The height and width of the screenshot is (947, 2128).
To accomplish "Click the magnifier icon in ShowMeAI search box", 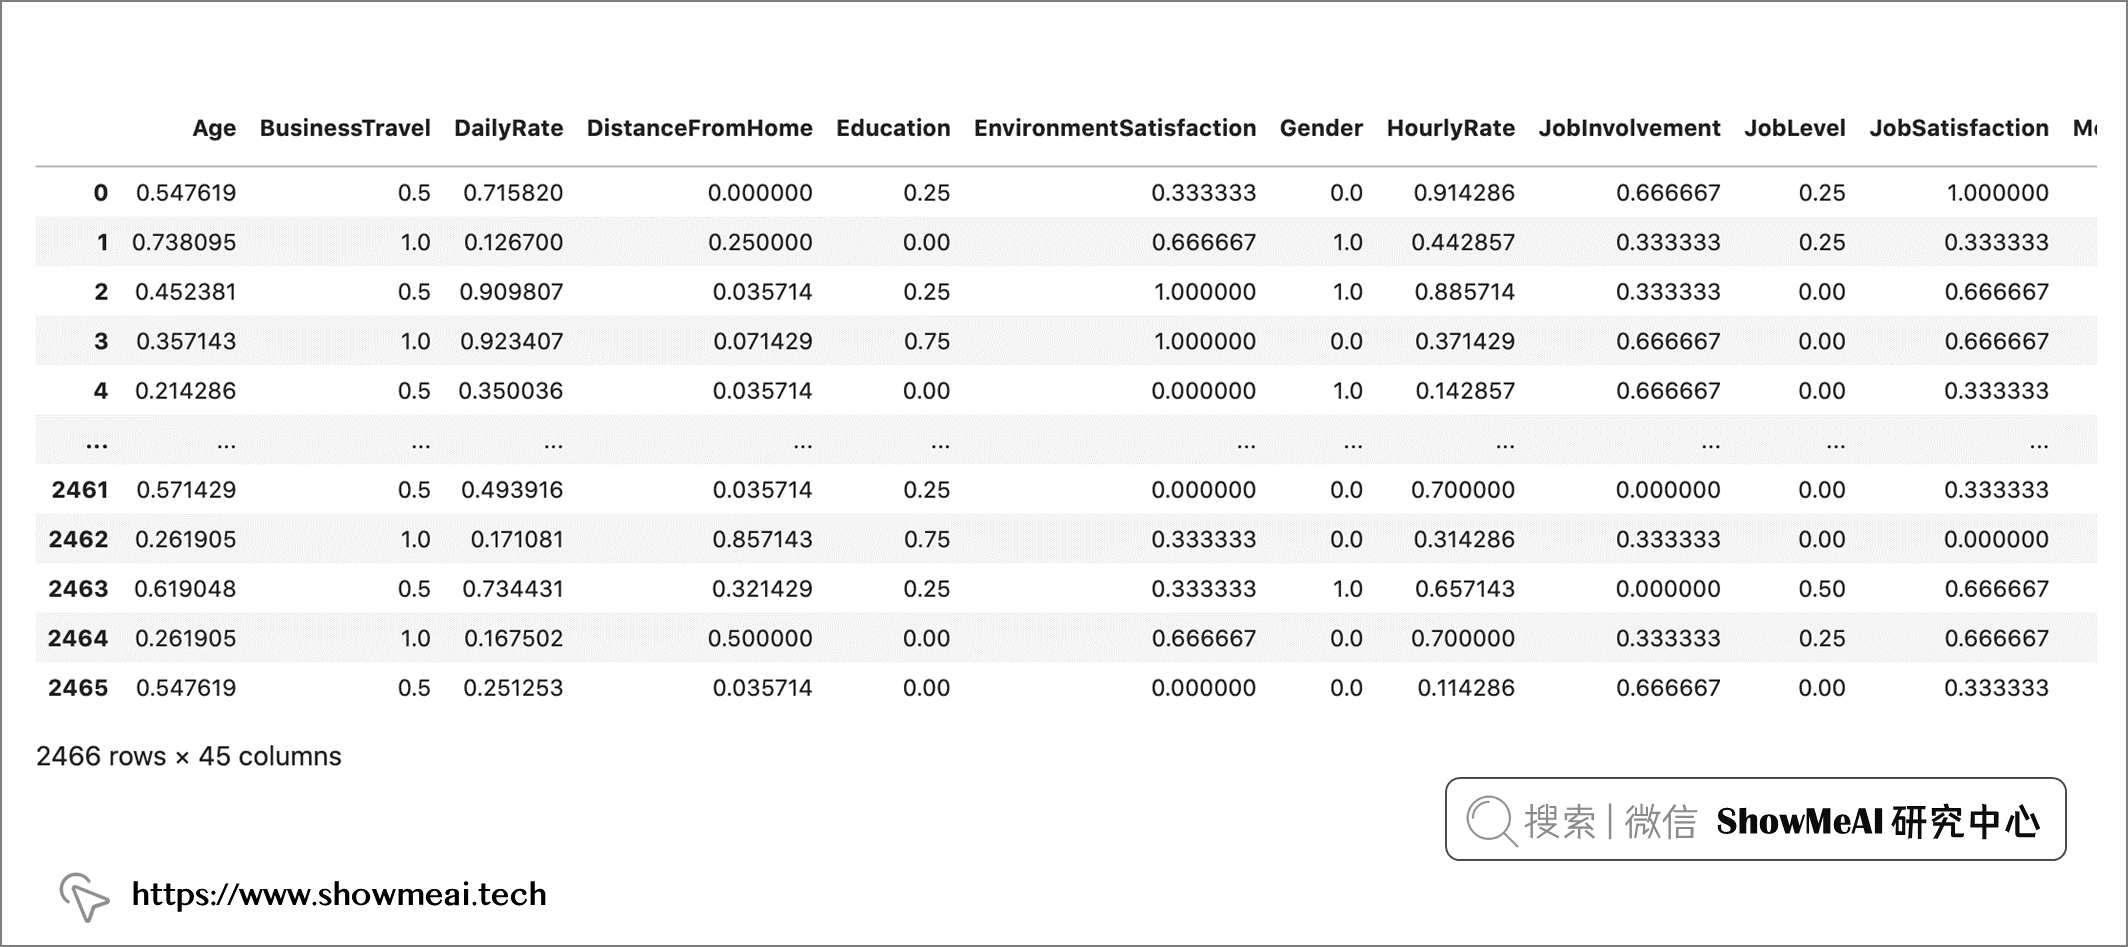I will click(1492, 821).
